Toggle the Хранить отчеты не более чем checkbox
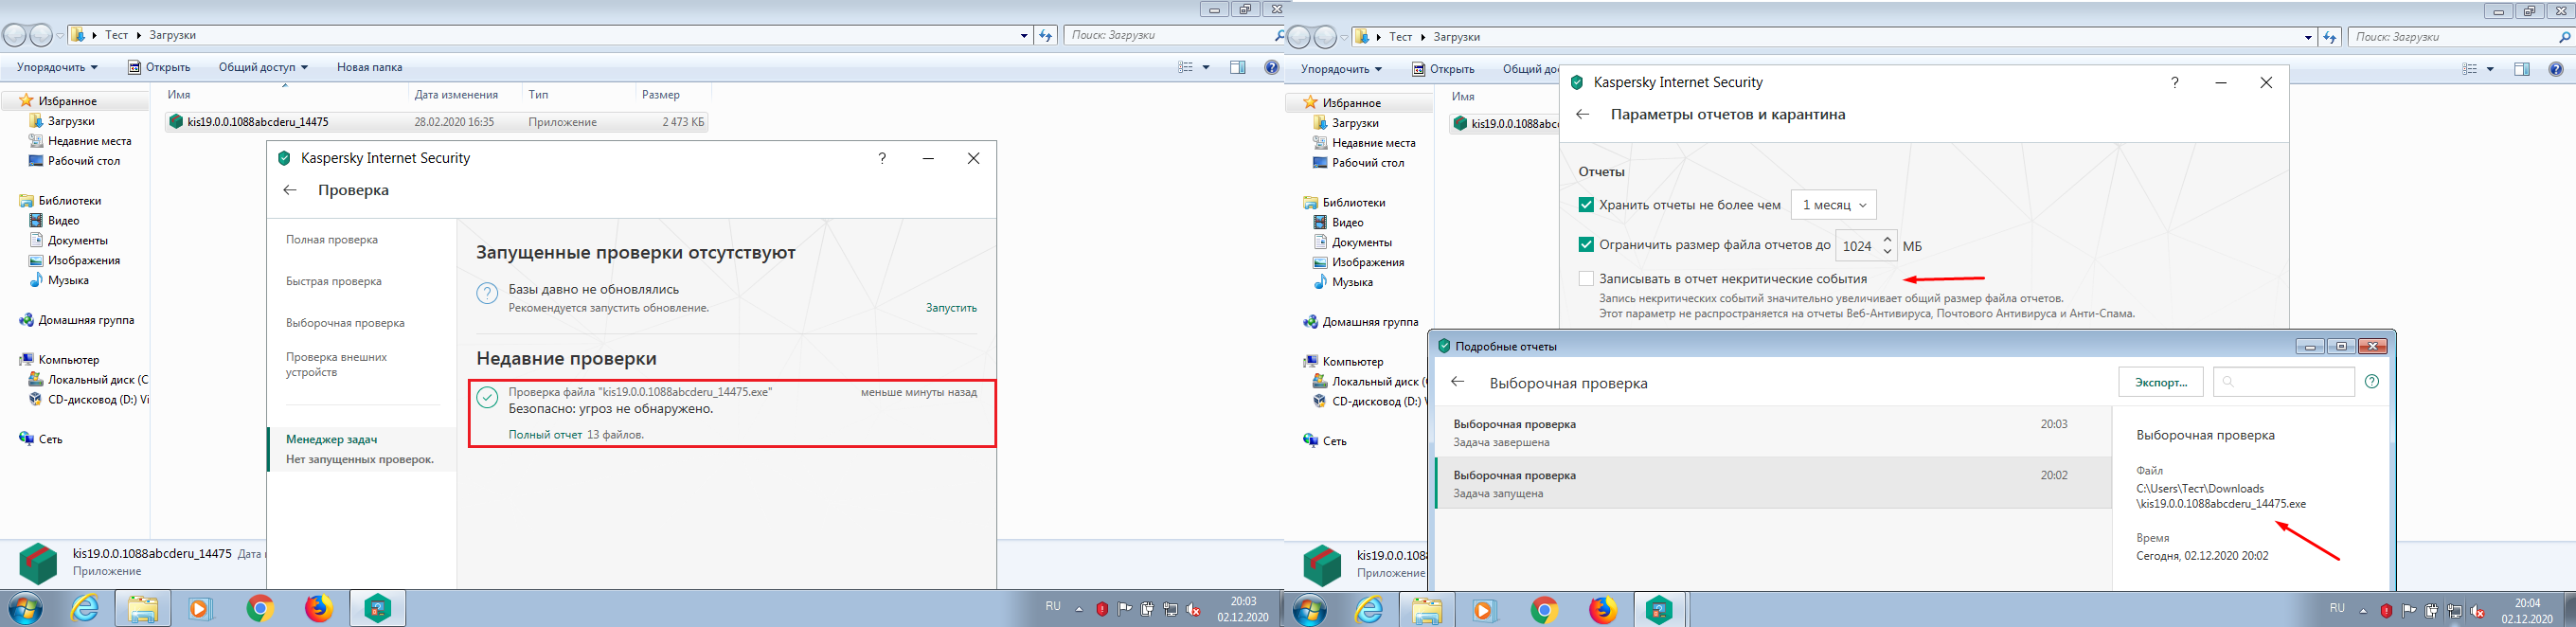 click(1586, 205)
